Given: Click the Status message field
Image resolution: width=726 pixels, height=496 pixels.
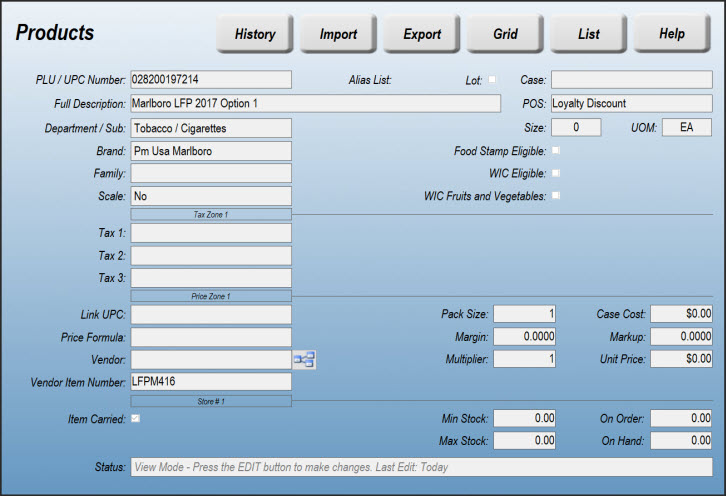Looking at the screenshot, I should click(421, 467).
